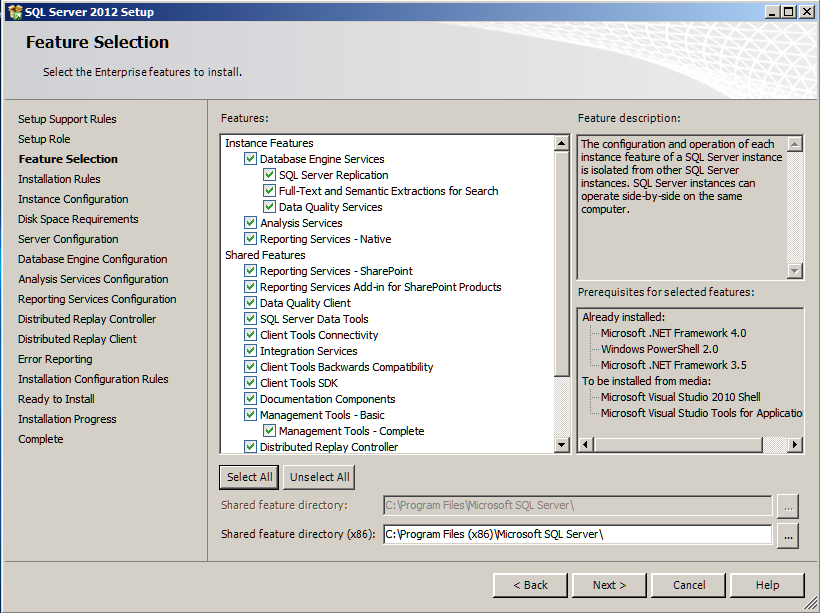
Task: Uncheck Database Engine Services feature
Action: (x=251, y=159)
